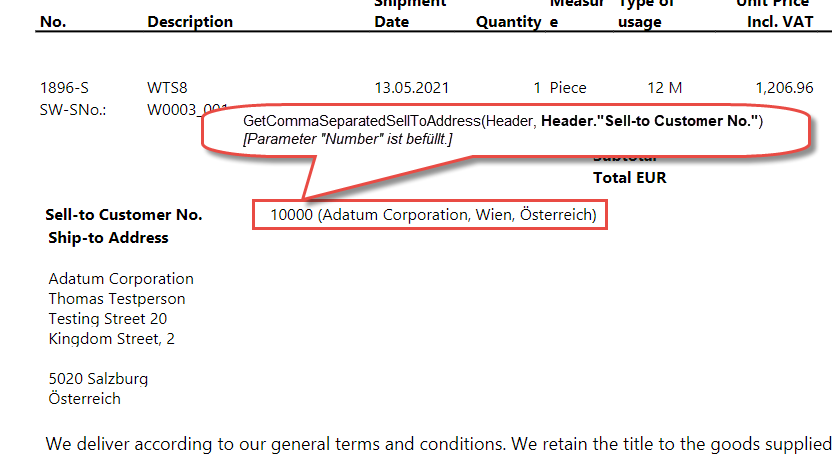832x455 pixels.
Task: Click the highlighted 10000 Adatum Corporation field
Action: 430,215
